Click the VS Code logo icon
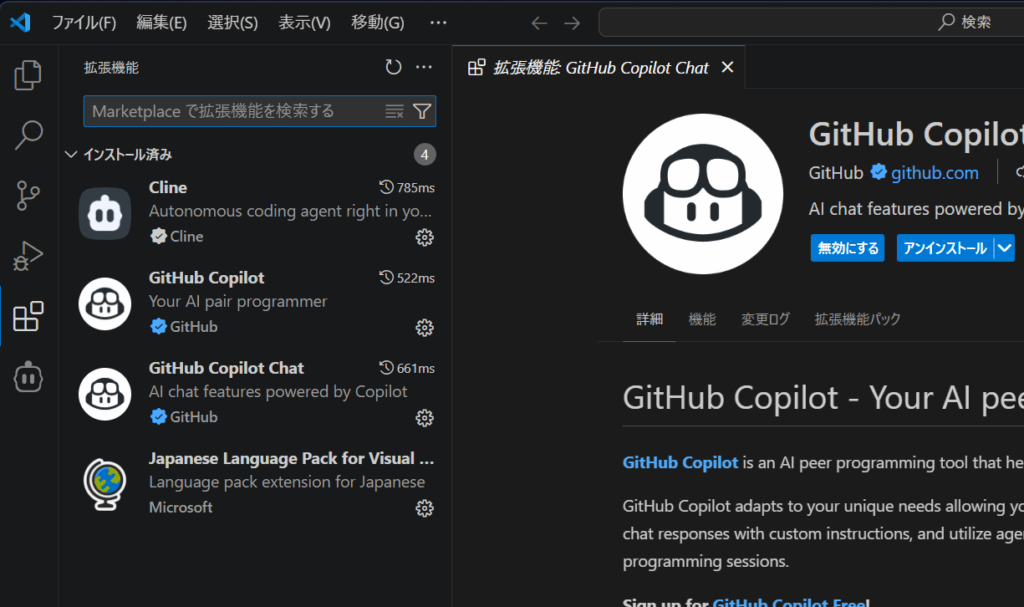 [x=20, y=22]
